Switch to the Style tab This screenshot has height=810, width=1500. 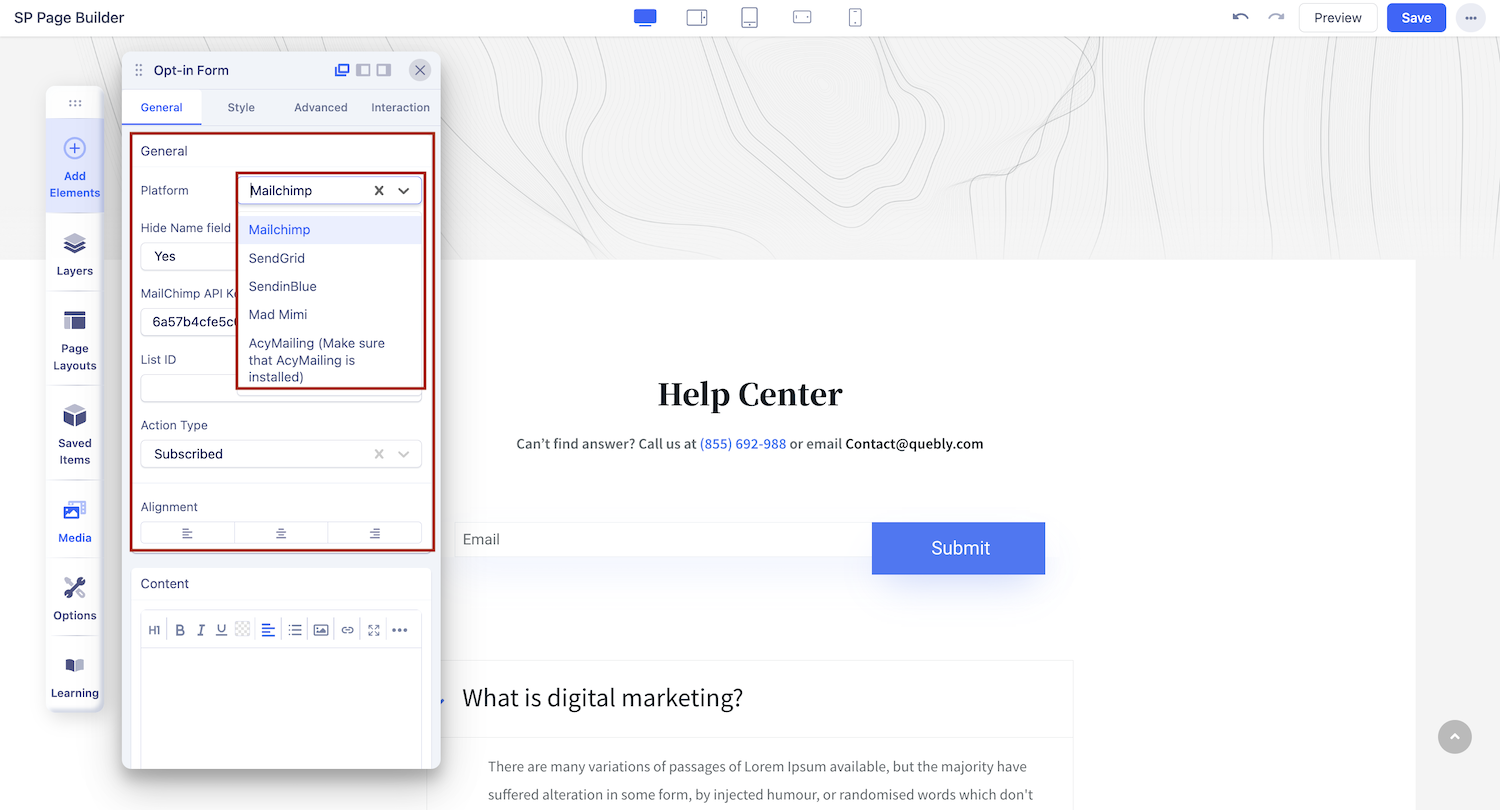pyautogui.click(x=241, y=107)
